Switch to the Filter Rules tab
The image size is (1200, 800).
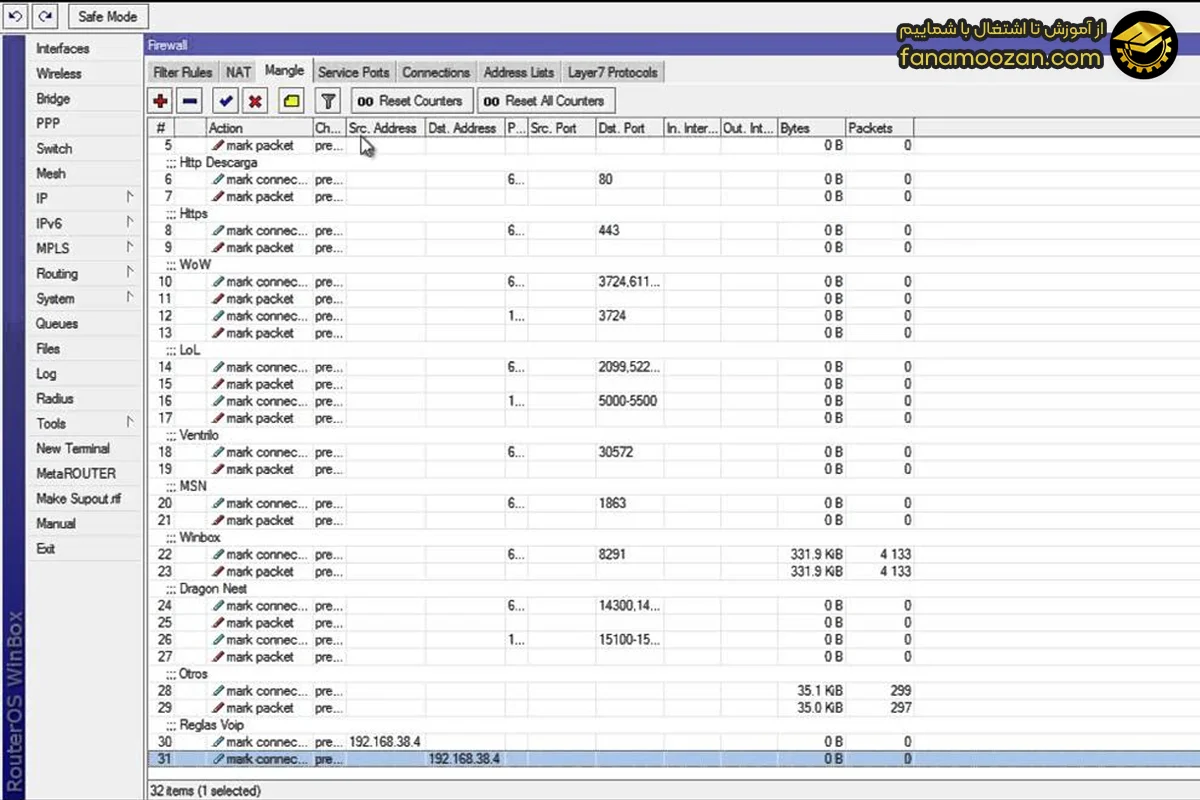183,72
